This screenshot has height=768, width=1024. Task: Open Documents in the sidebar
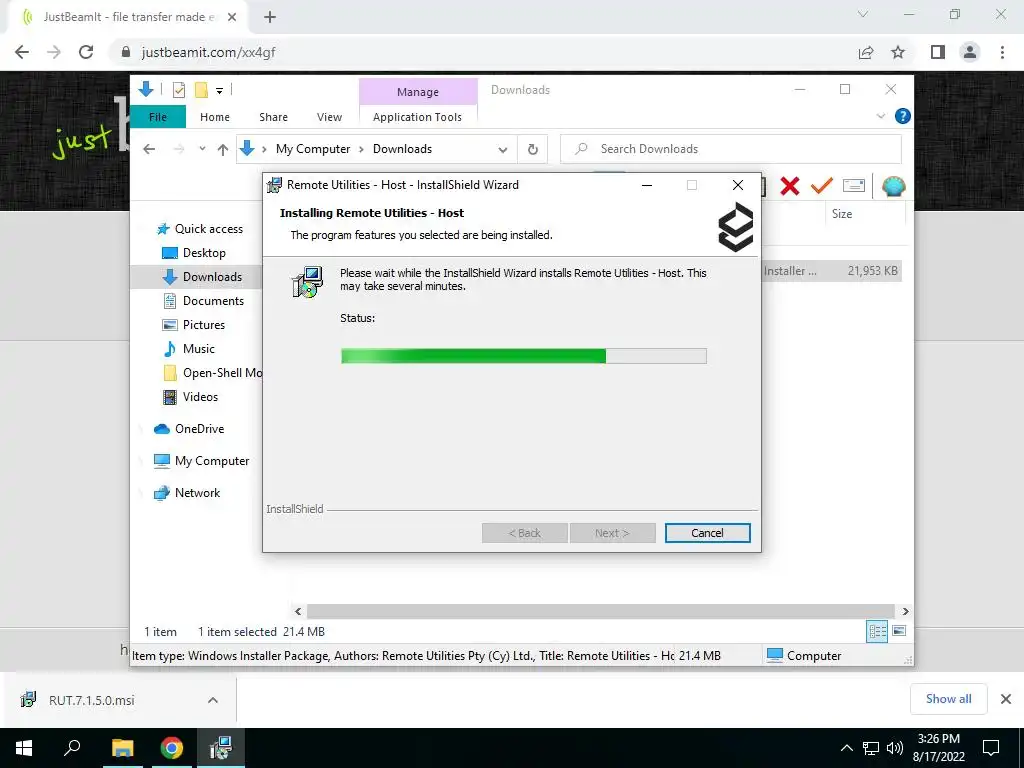(x=203, y=301)
